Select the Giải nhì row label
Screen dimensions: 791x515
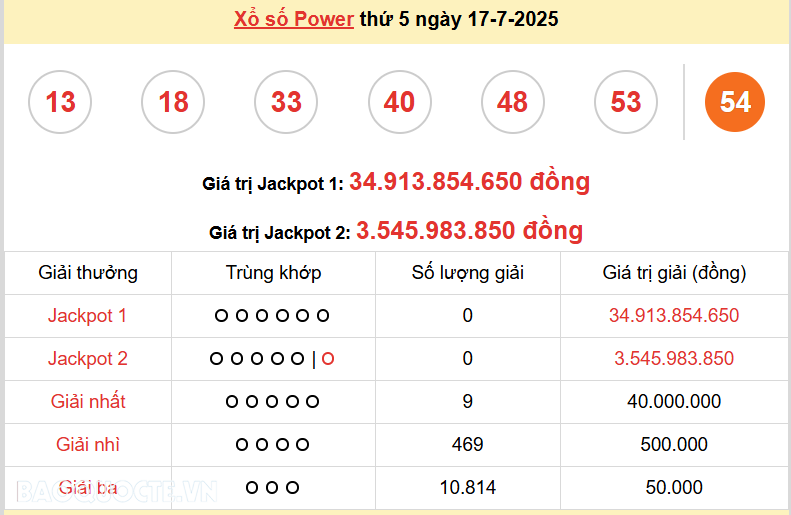(88, 444)
